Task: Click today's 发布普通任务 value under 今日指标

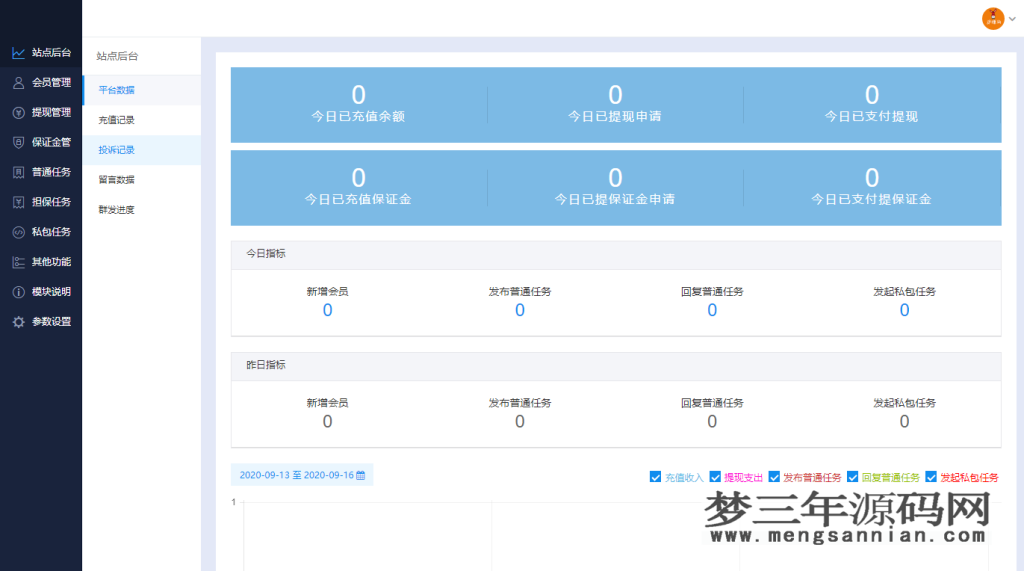Action: 520,310
